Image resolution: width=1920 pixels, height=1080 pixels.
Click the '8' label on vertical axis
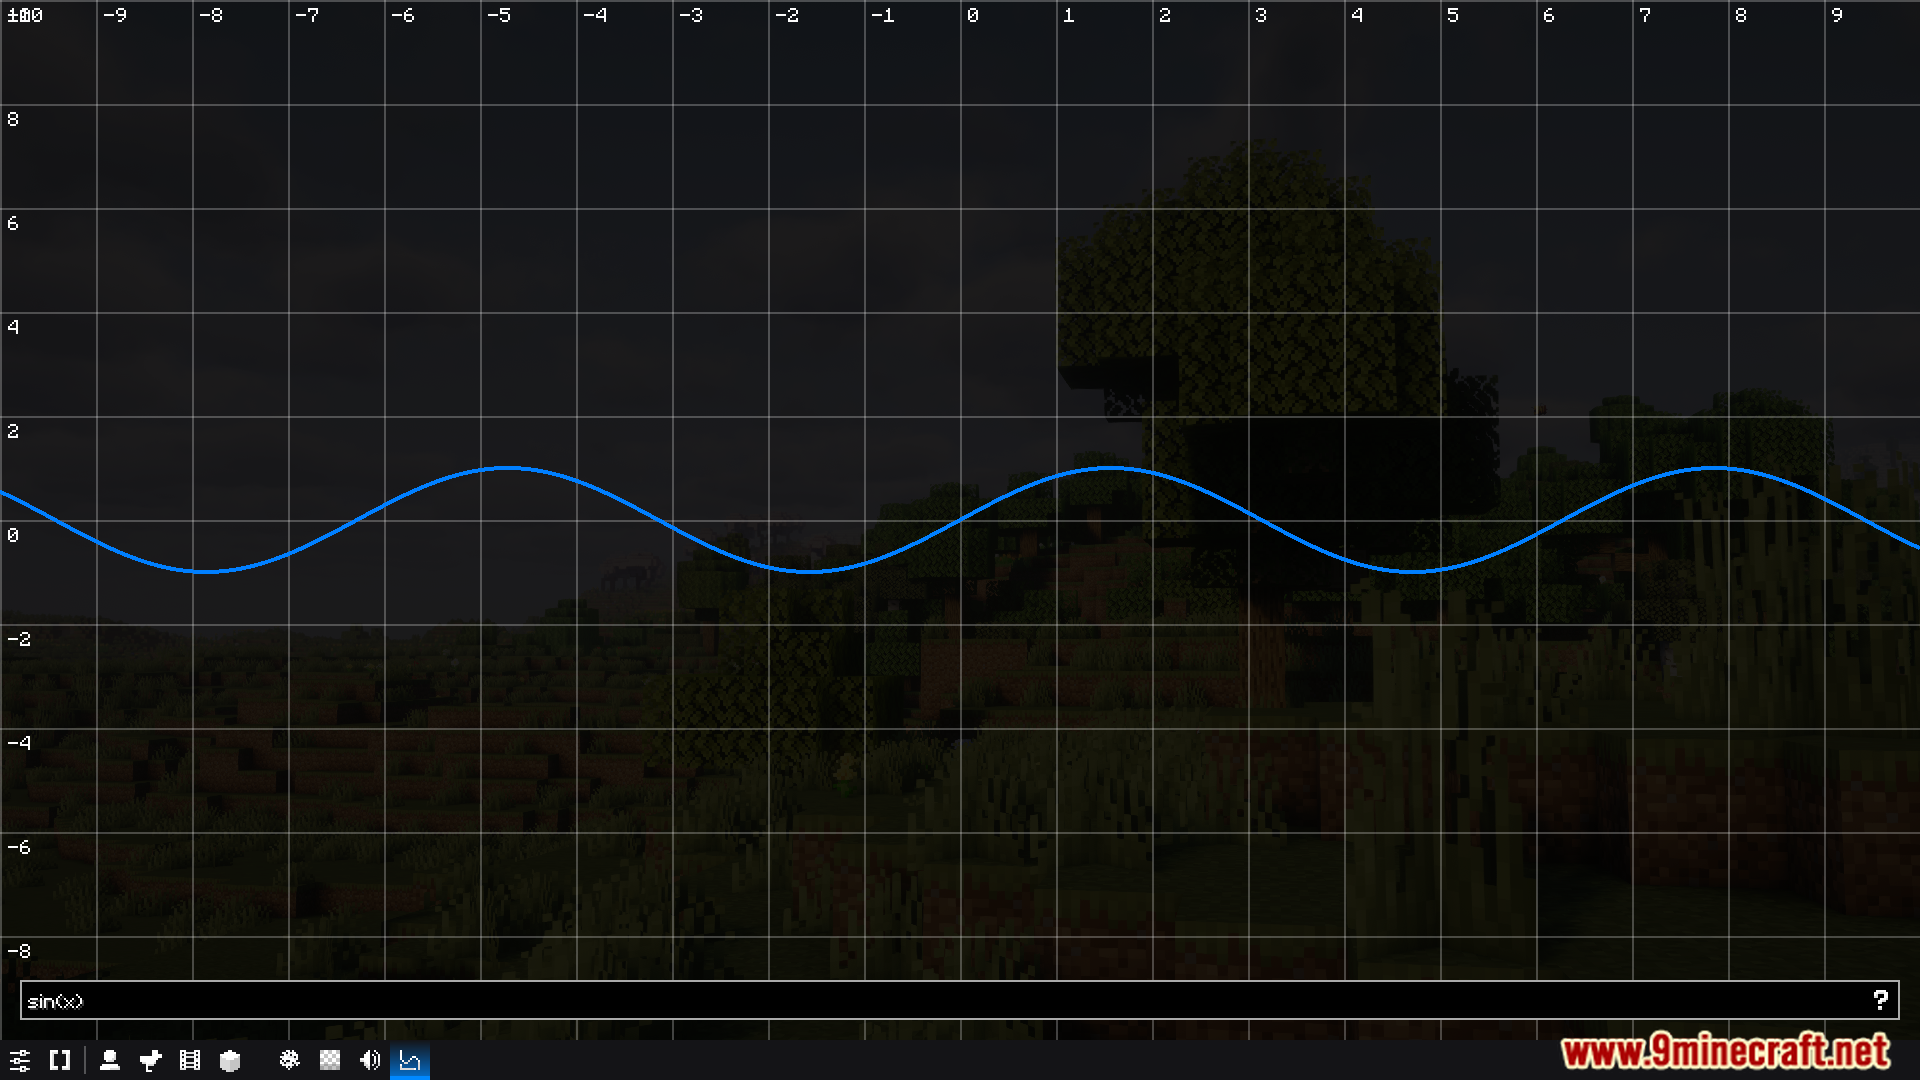pyautogui.click(x=13, y=120)
